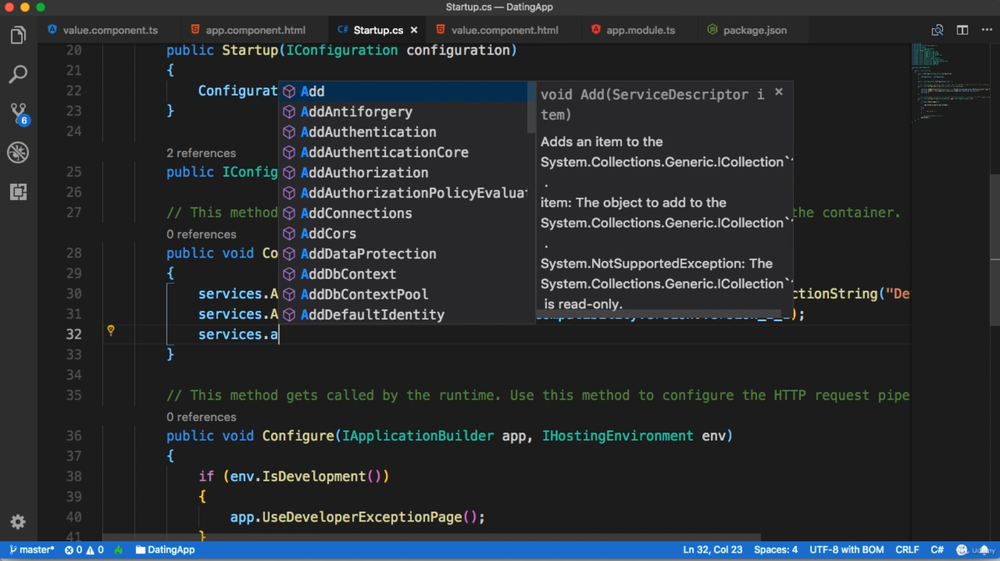Click the suggestion list scrollbar
The height and width of the screenshot is (561, 1000).
(531, 107)
